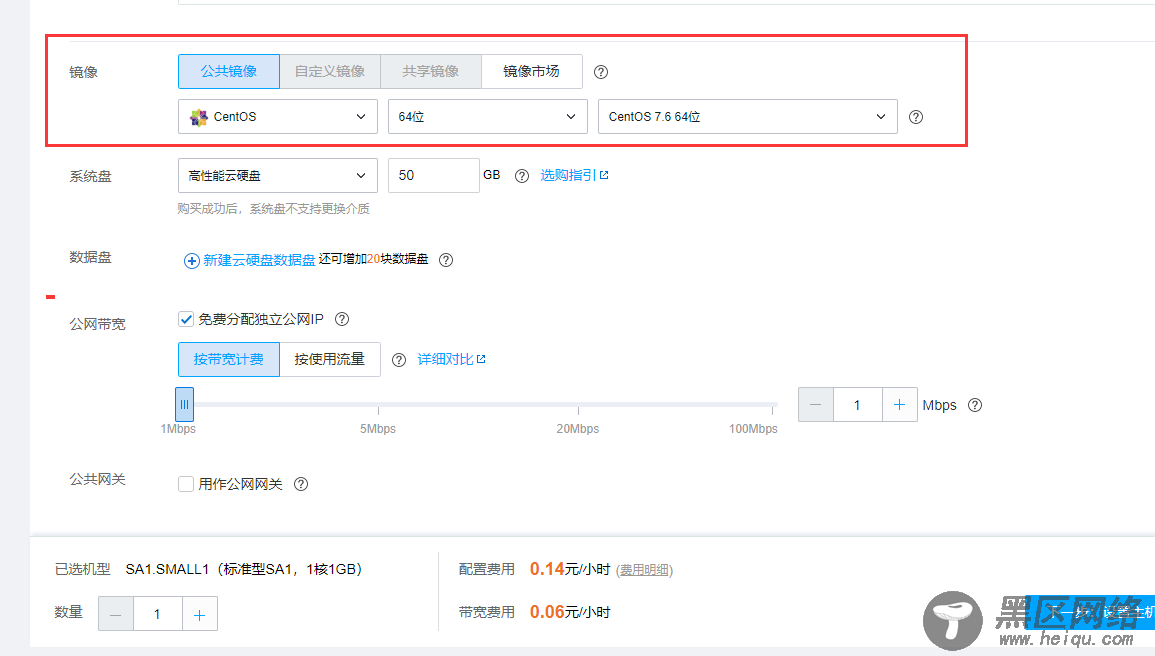Click the external link icon after 选购指引
The width and height of the screenshot is (1155, 656).
(604, 175)
